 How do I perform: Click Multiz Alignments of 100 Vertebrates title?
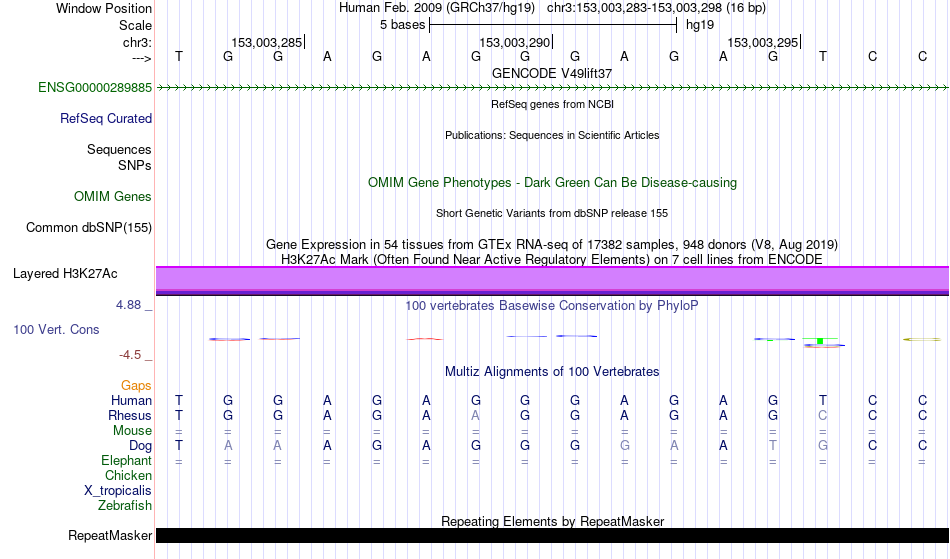click(552, 371)
